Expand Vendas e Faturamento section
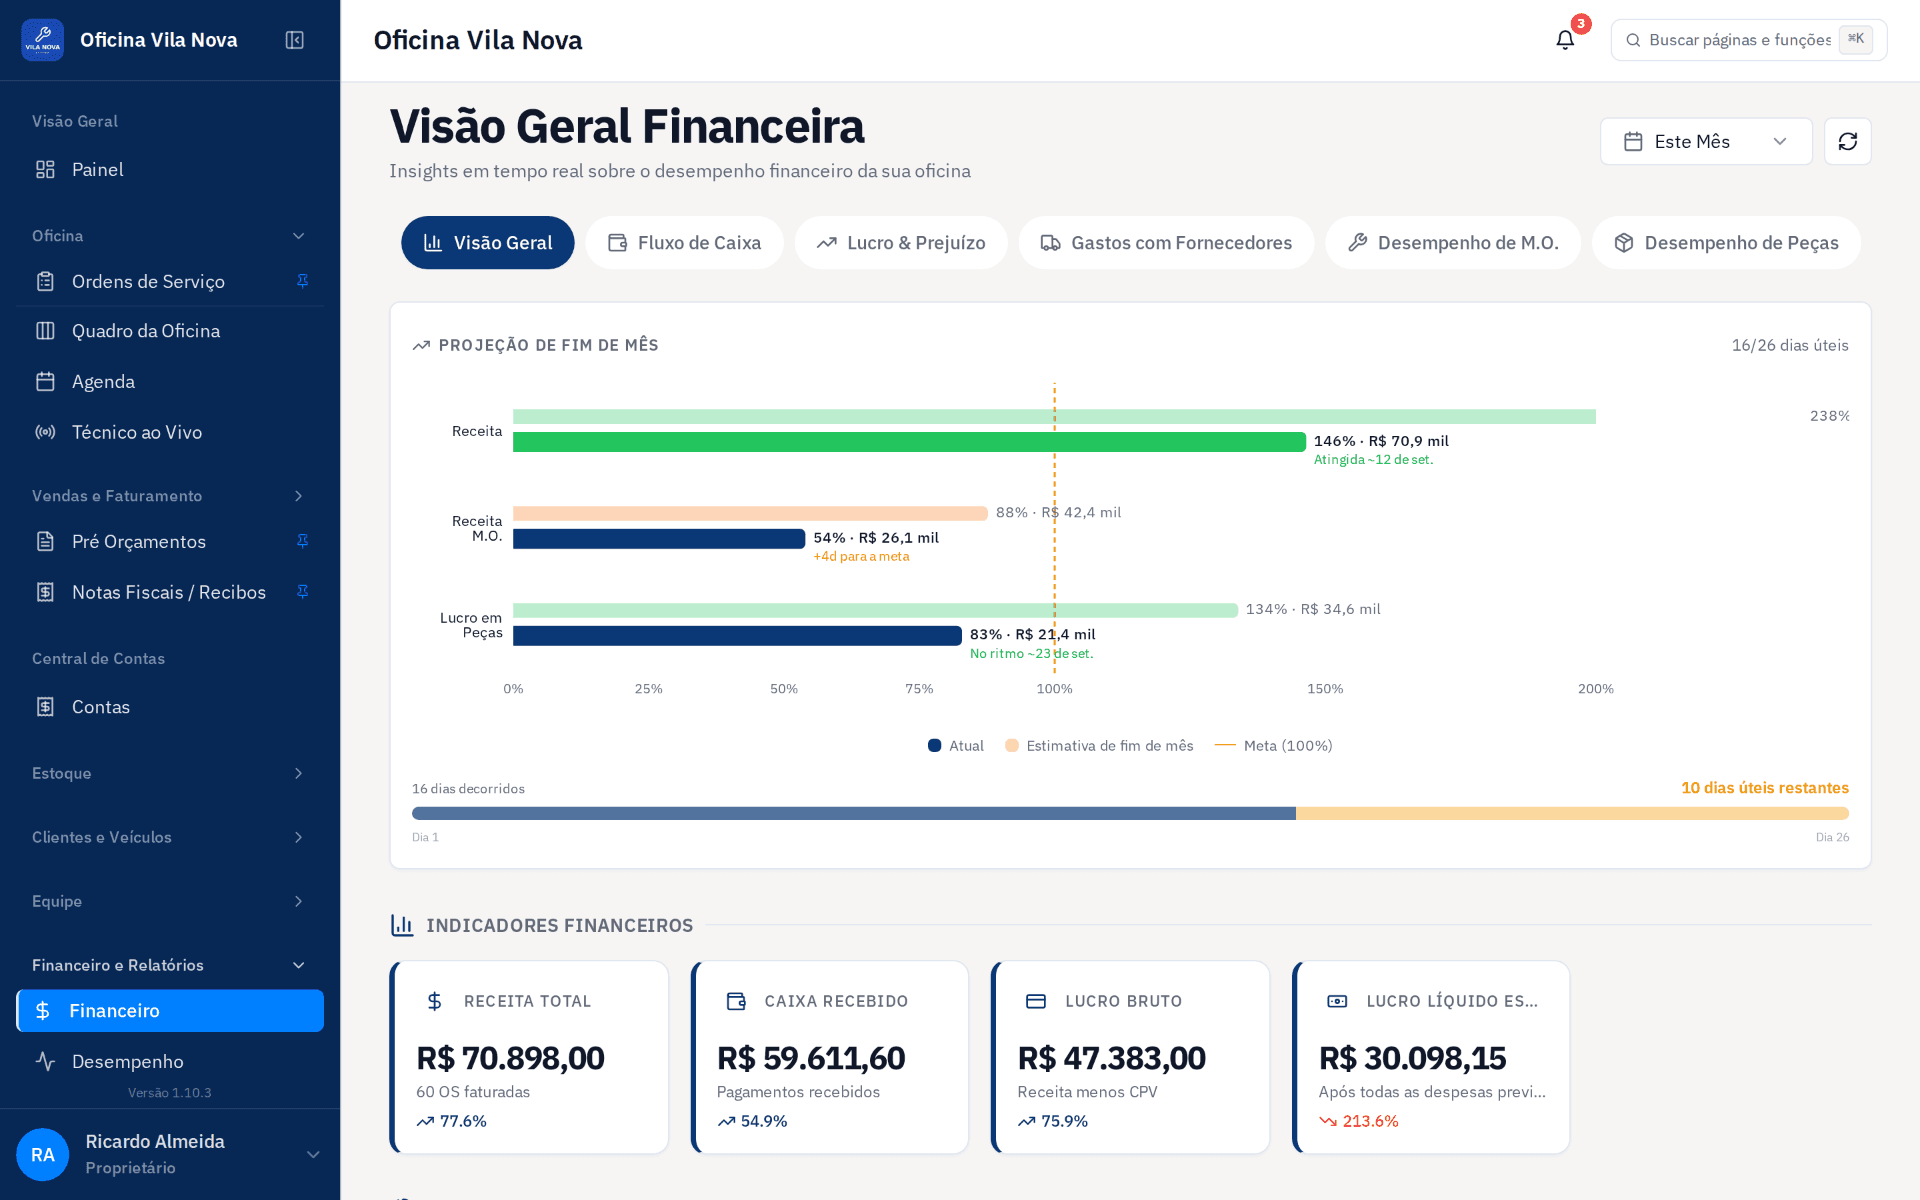Viewport: 1920px width, 1200px height. coord(298,496)
